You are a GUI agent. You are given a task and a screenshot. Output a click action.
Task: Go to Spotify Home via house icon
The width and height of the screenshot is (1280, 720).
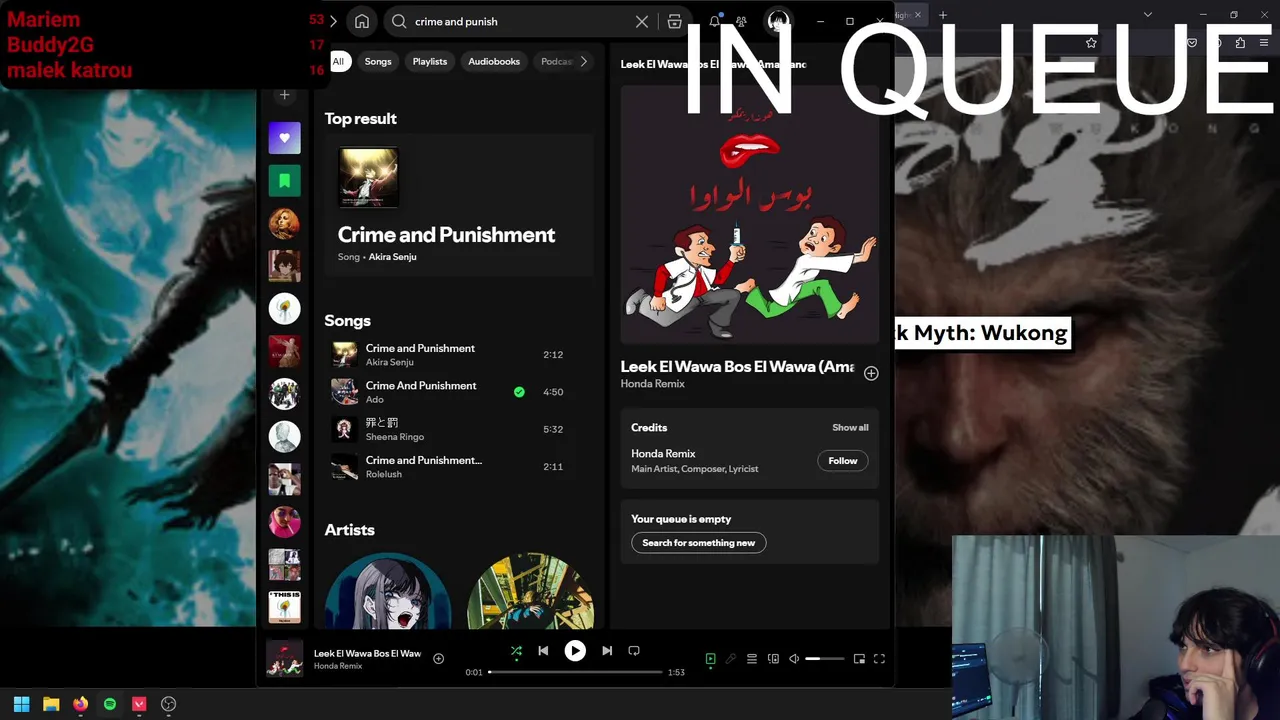point(362,21)
